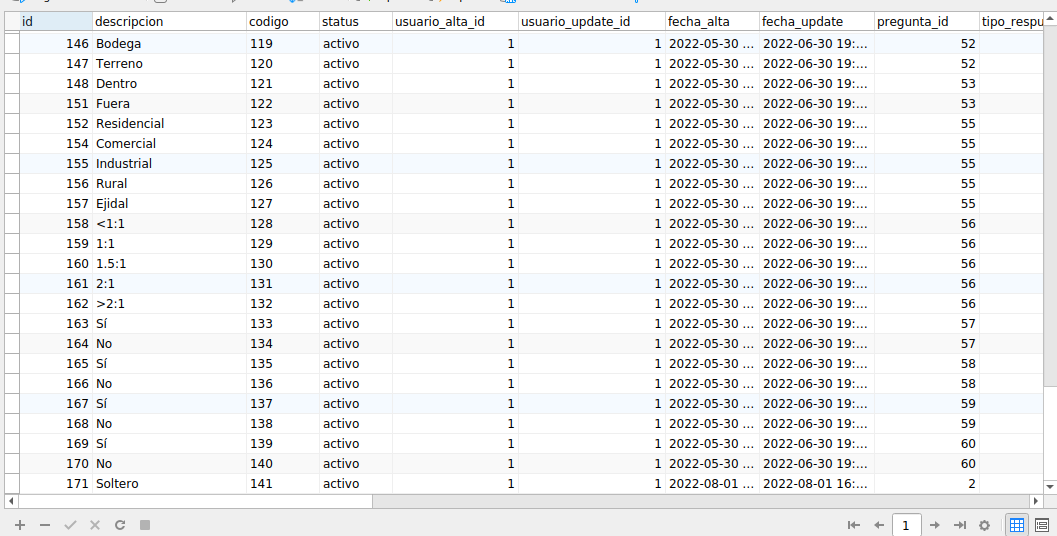Go to the previous page of records
The image size is (1057, 536).
click(879, 525)
